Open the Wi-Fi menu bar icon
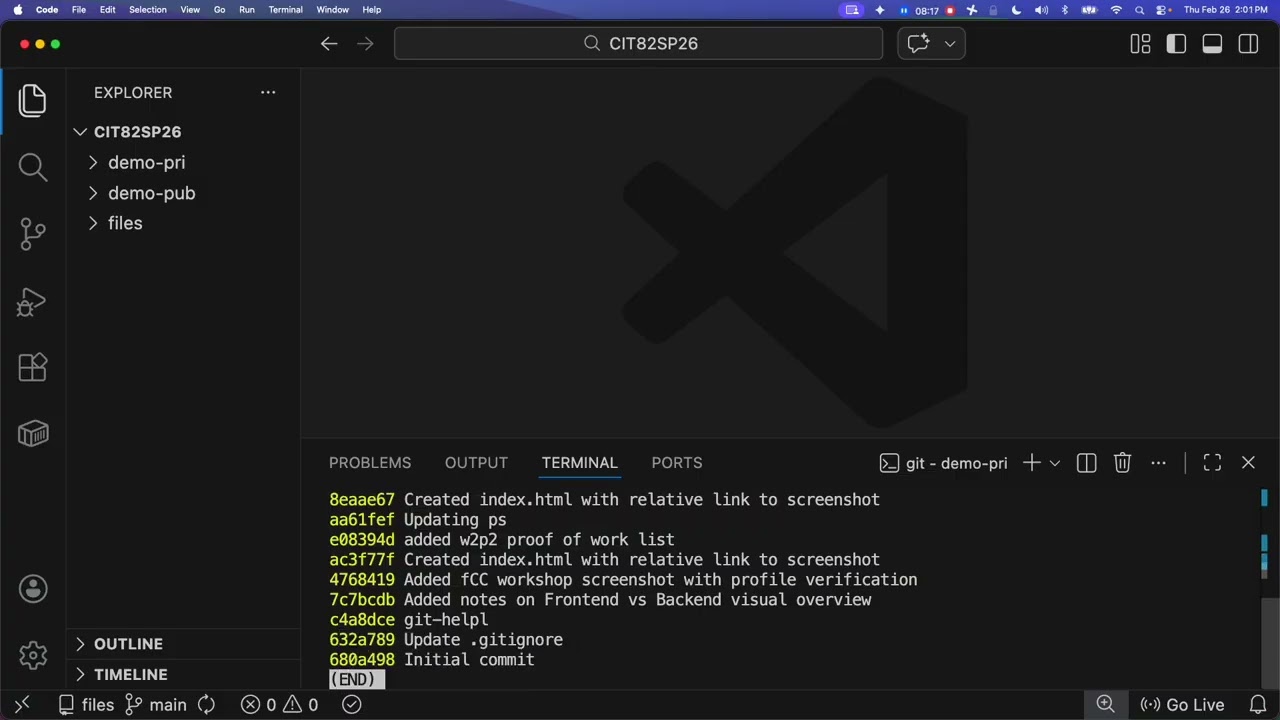 [x=1116, y=10]
